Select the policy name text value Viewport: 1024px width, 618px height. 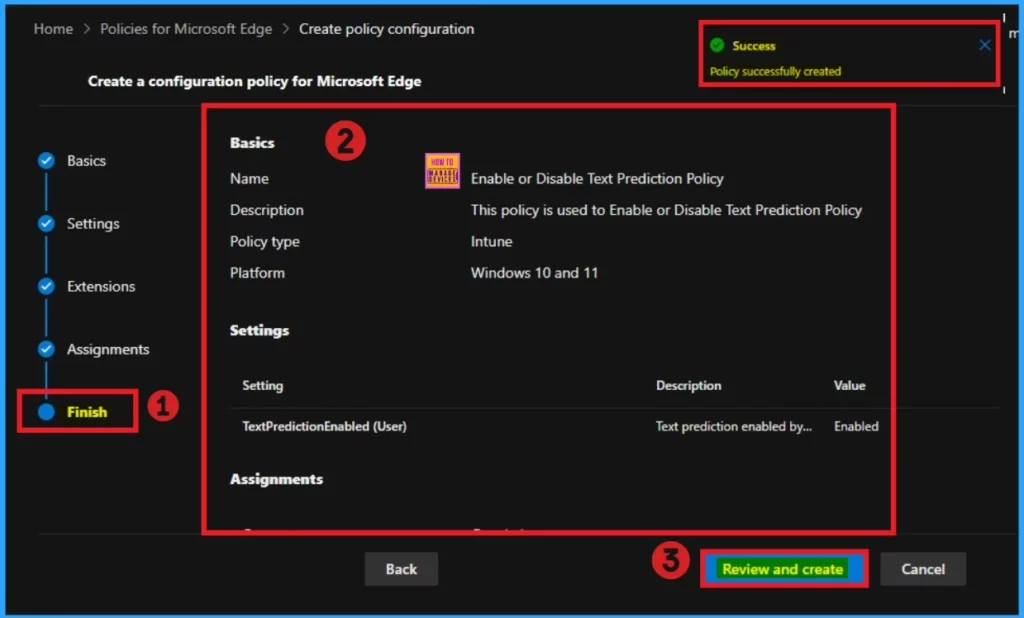pyautogui.click(x=597, y=178)
